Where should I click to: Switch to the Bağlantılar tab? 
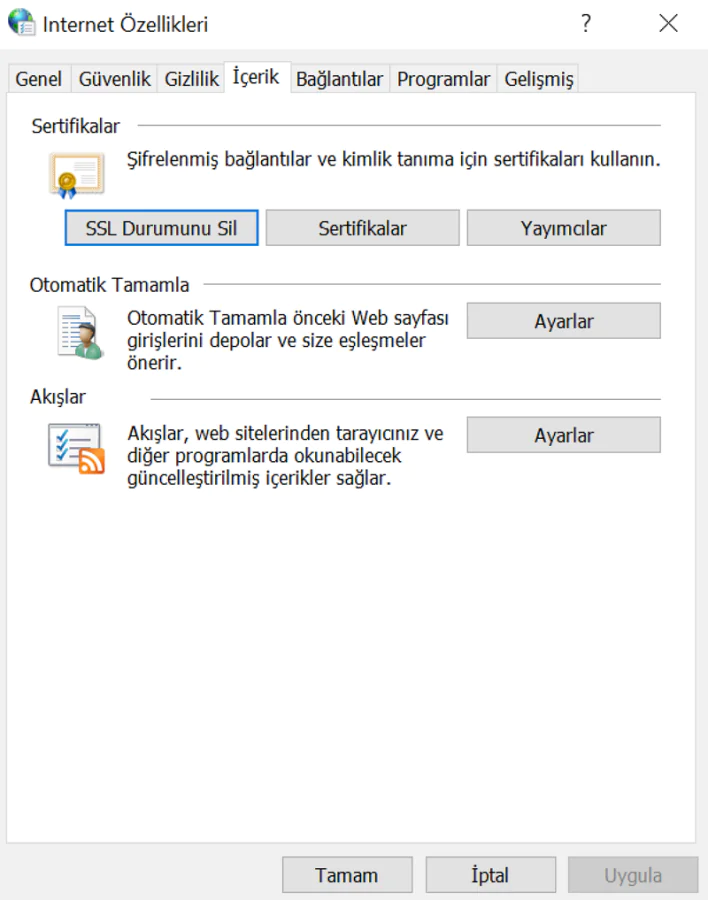(339, 77)
